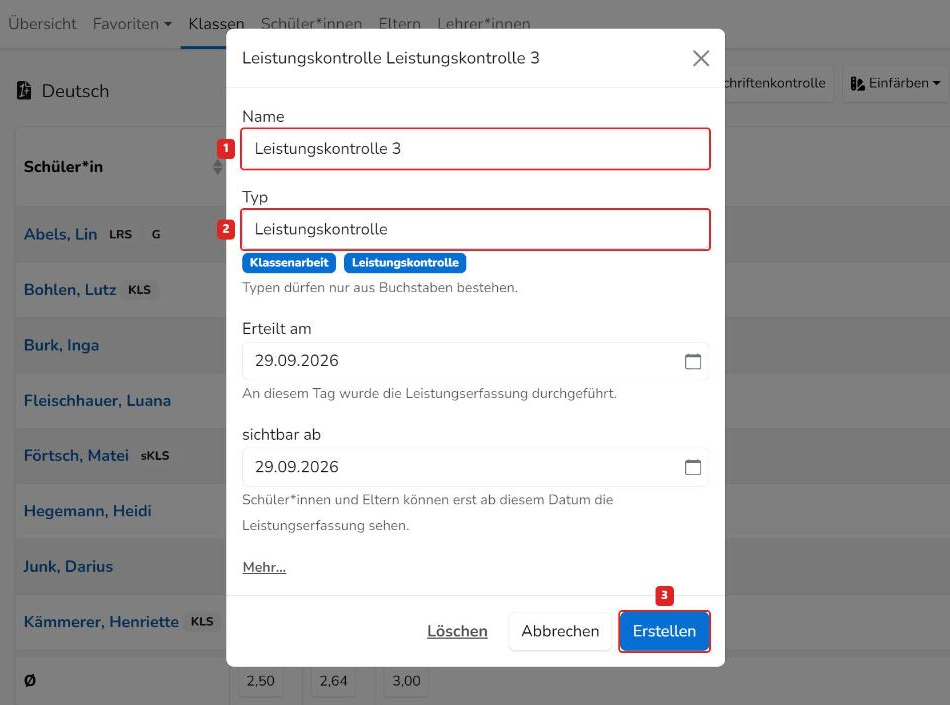Focus the Name input field
This screenshot has width=950, height=705.
(476, 149)
